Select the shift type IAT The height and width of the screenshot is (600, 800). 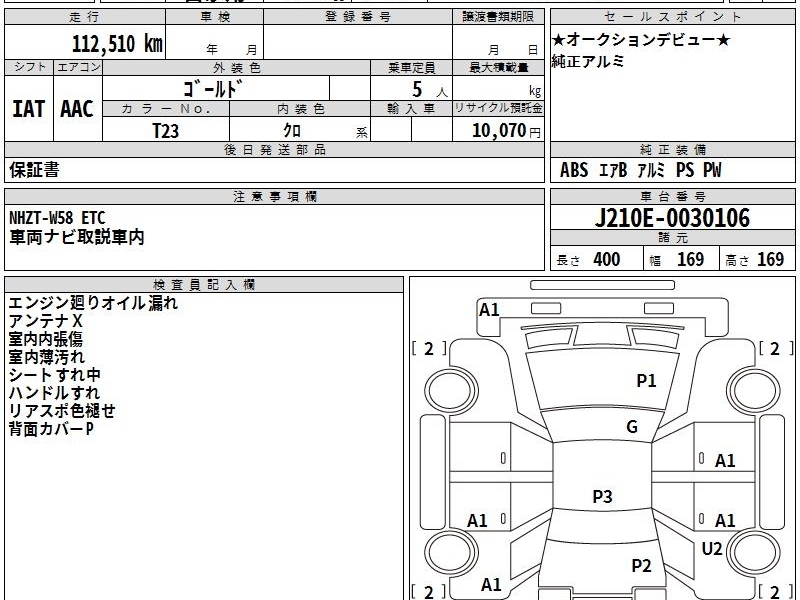click(x=29, y=109)
